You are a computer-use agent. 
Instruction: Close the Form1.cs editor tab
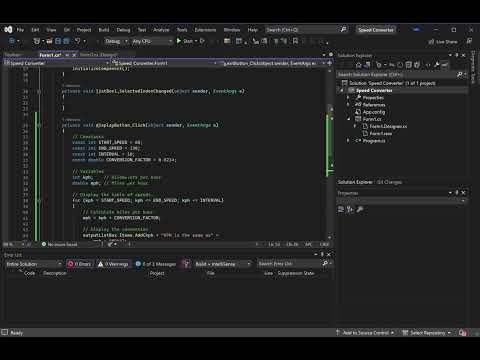click(x=74, y=55)
